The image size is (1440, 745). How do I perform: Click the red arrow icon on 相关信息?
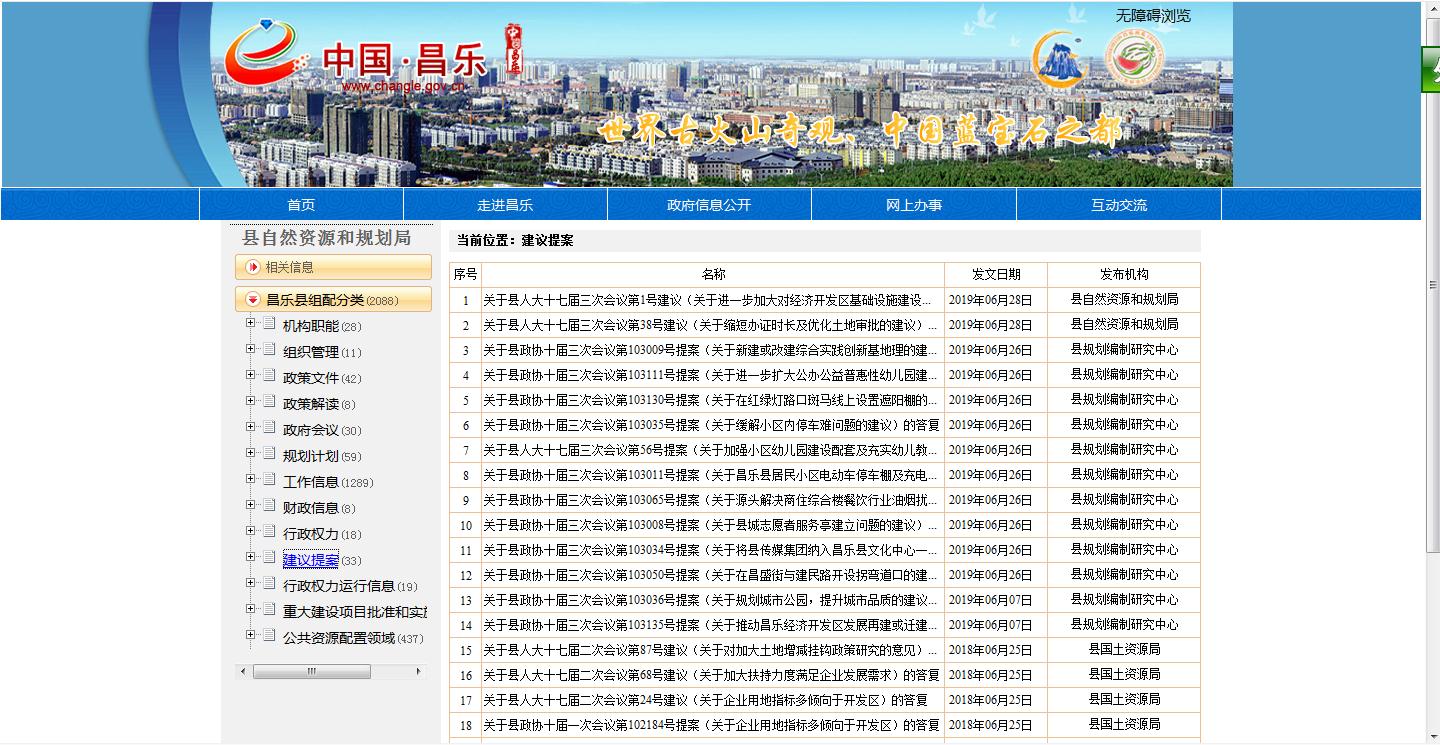(x=253, y=267)
